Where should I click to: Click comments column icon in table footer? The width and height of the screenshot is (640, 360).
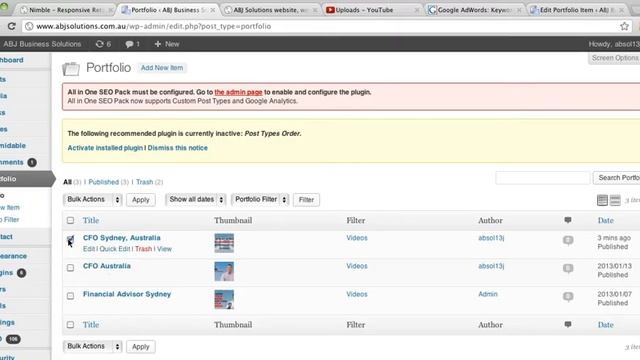pyautogui.click(x=568, y=324)
